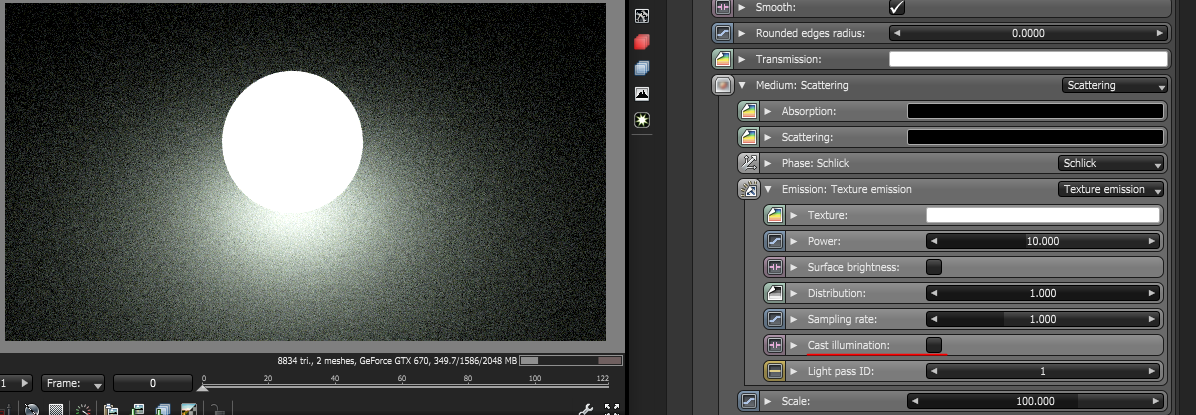Expand the Transmission row triangle
Image resolution: width=1196 pixels, height=415 pixels.
[742, 60]
